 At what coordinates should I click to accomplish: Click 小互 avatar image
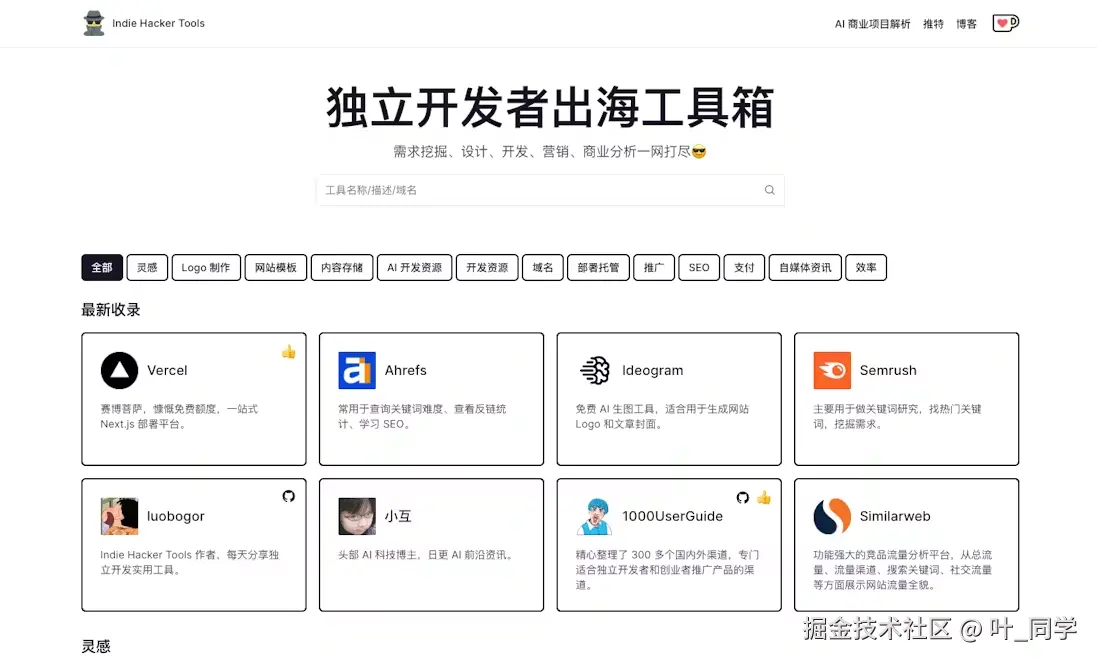pyautogui.click(x=357, y=516)
